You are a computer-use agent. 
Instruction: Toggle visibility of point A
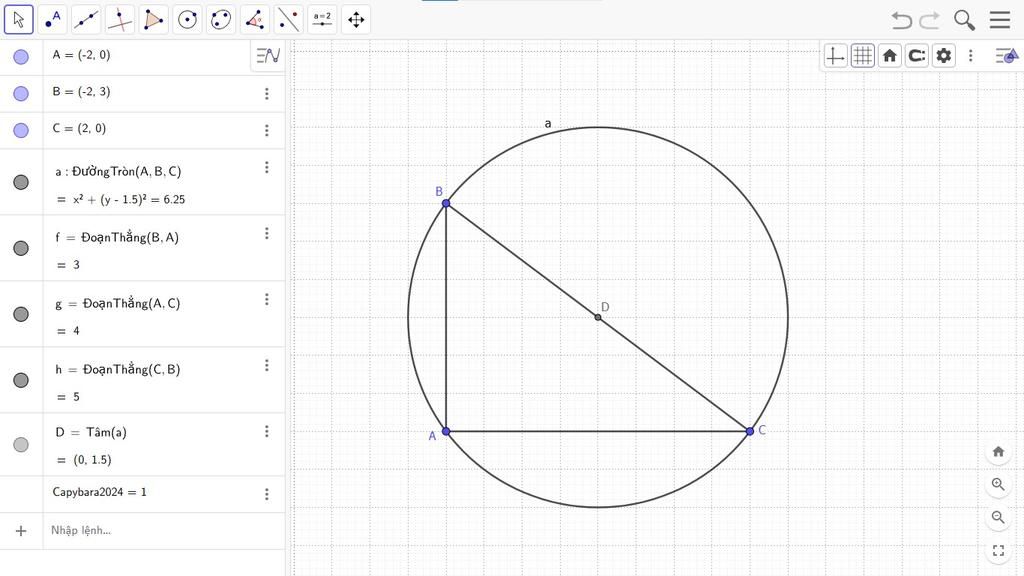[21, 57]
